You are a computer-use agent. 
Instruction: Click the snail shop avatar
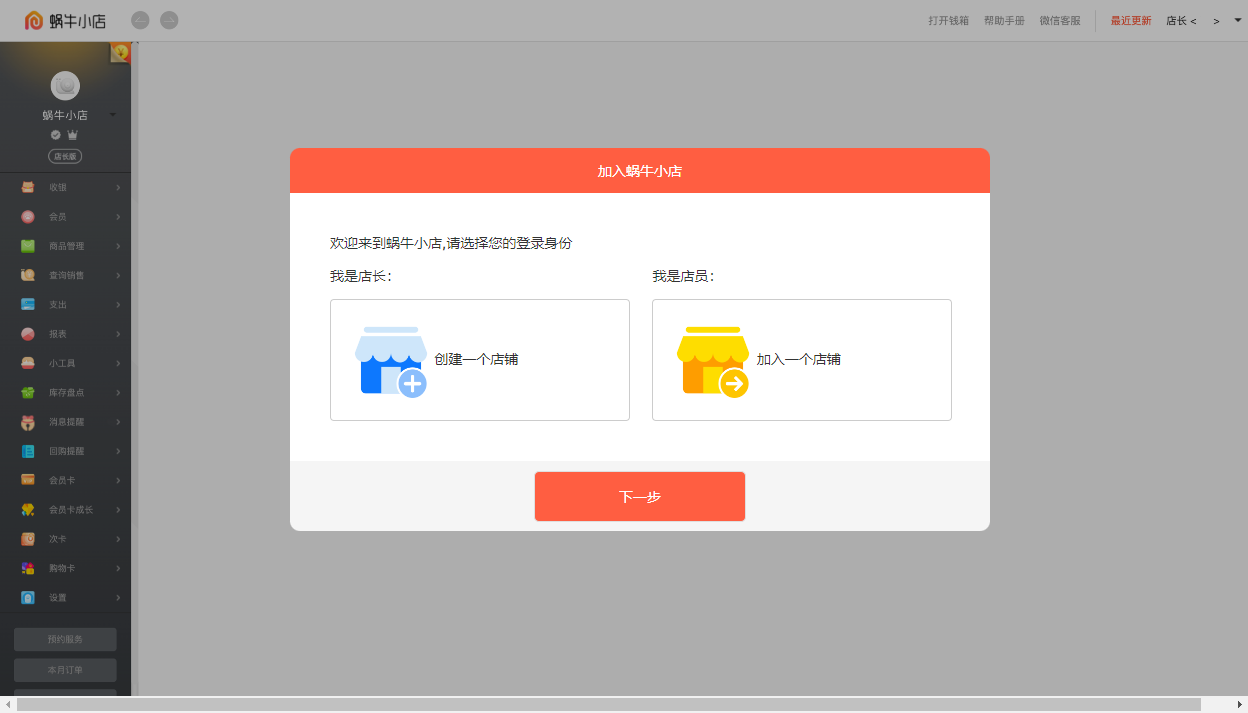coord(65,86)
